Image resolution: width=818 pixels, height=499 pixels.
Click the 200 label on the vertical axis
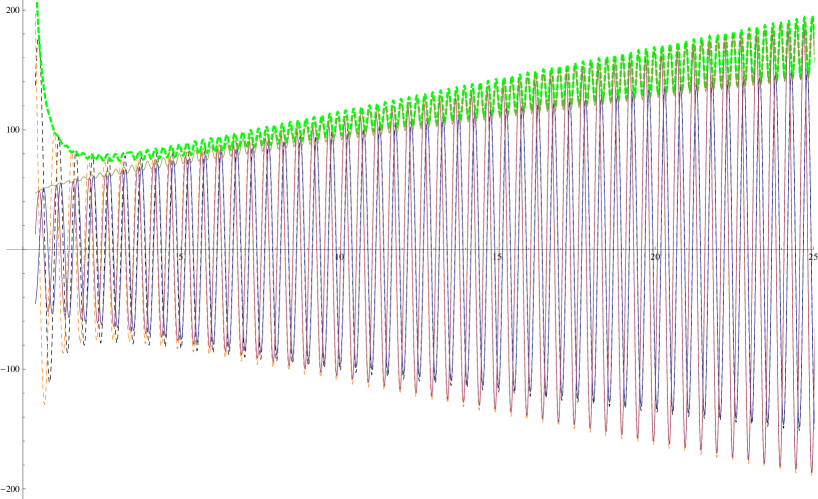(13, 10)
